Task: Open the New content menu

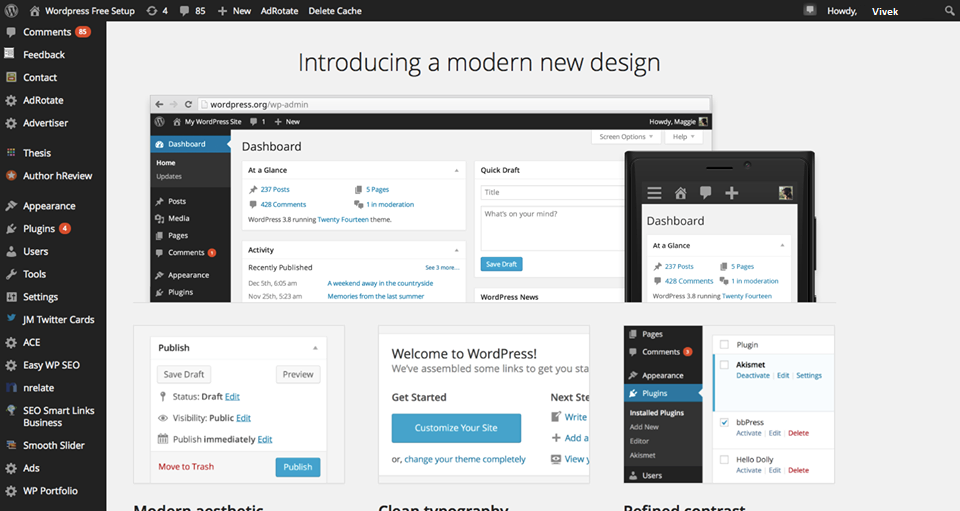Action: (x=234, y=10)
